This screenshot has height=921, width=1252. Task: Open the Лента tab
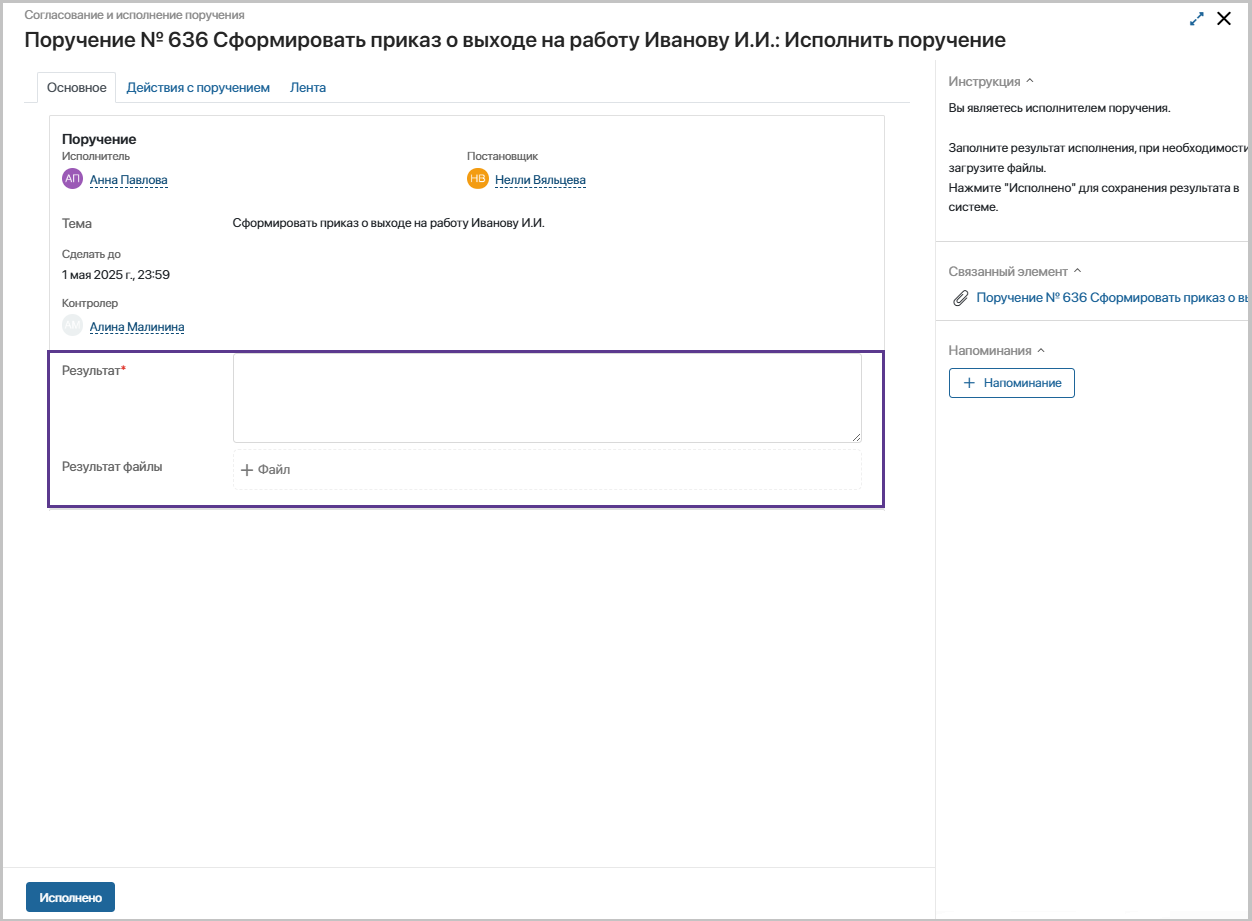click(x=308, y=88)
